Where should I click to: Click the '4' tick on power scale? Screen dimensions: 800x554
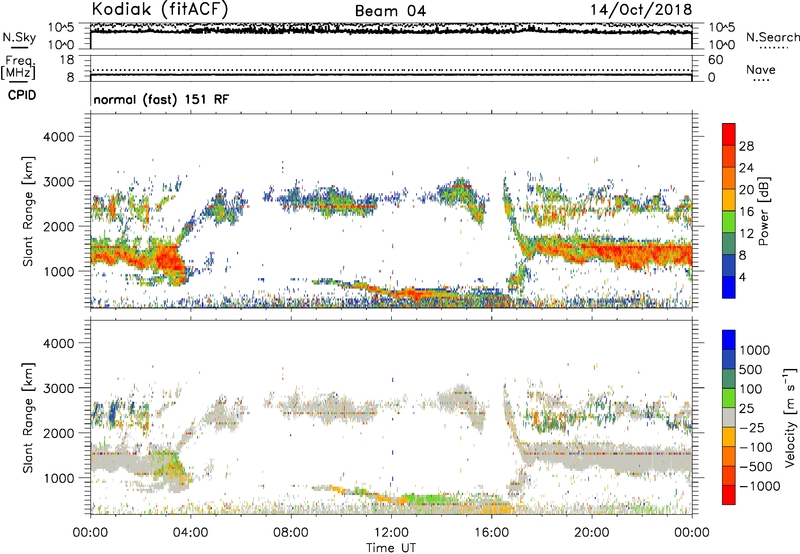[x=742, y=277]
